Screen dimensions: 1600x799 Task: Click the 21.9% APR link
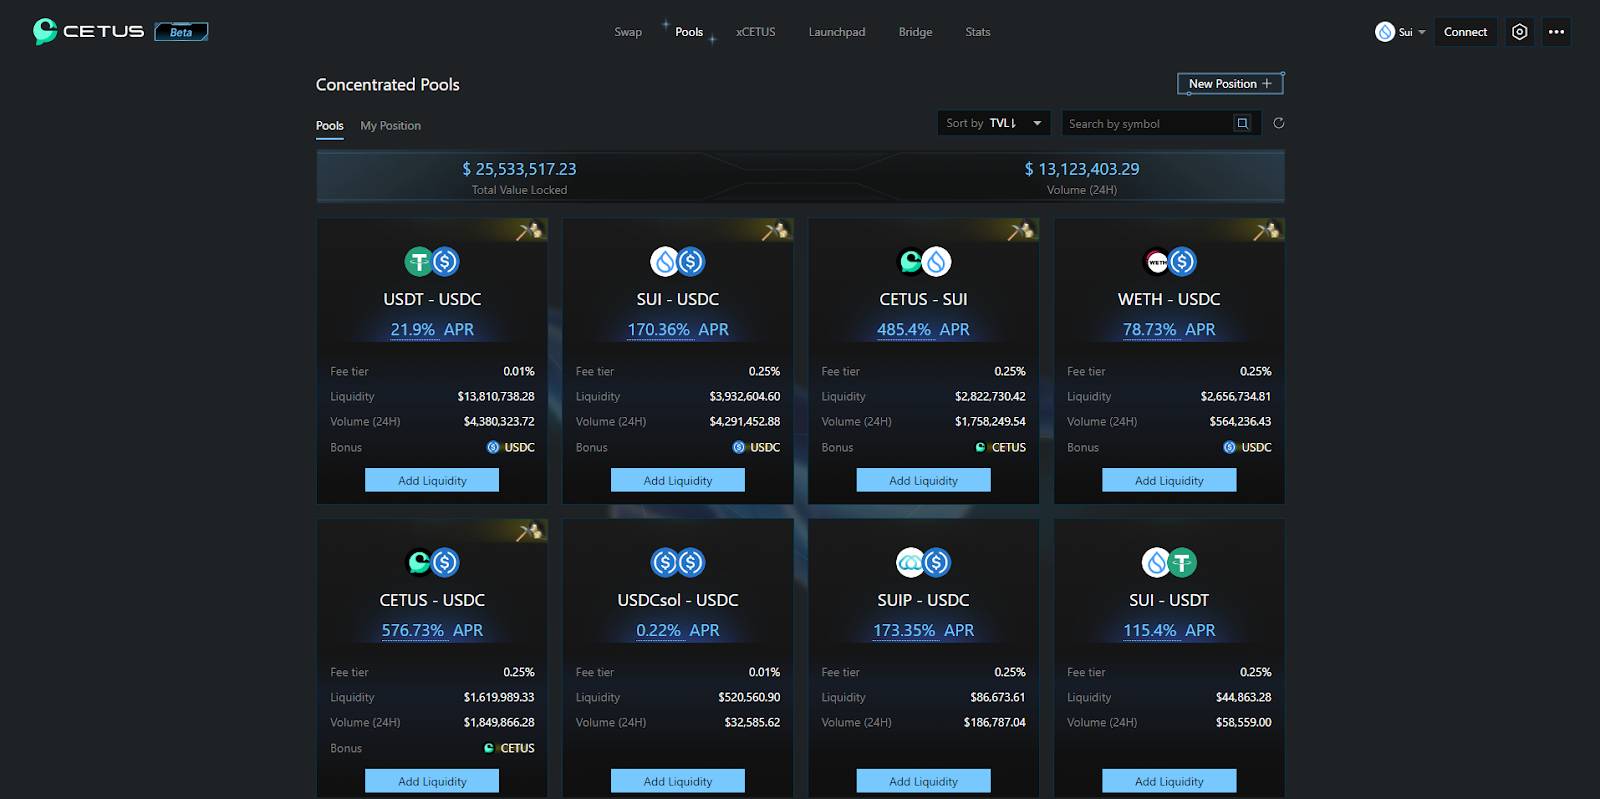[x=432, y=329]
